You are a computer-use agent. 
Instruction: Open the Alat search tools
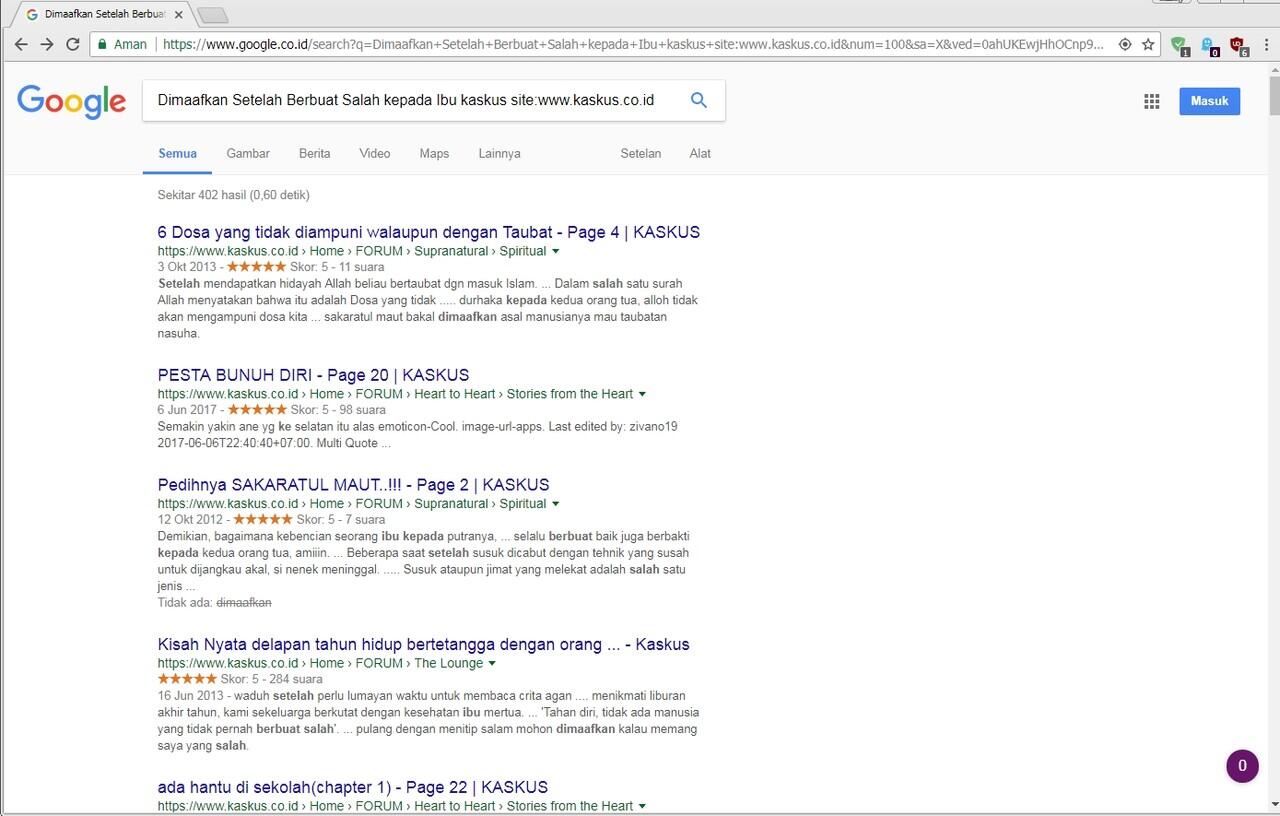[x=700, y=153]
